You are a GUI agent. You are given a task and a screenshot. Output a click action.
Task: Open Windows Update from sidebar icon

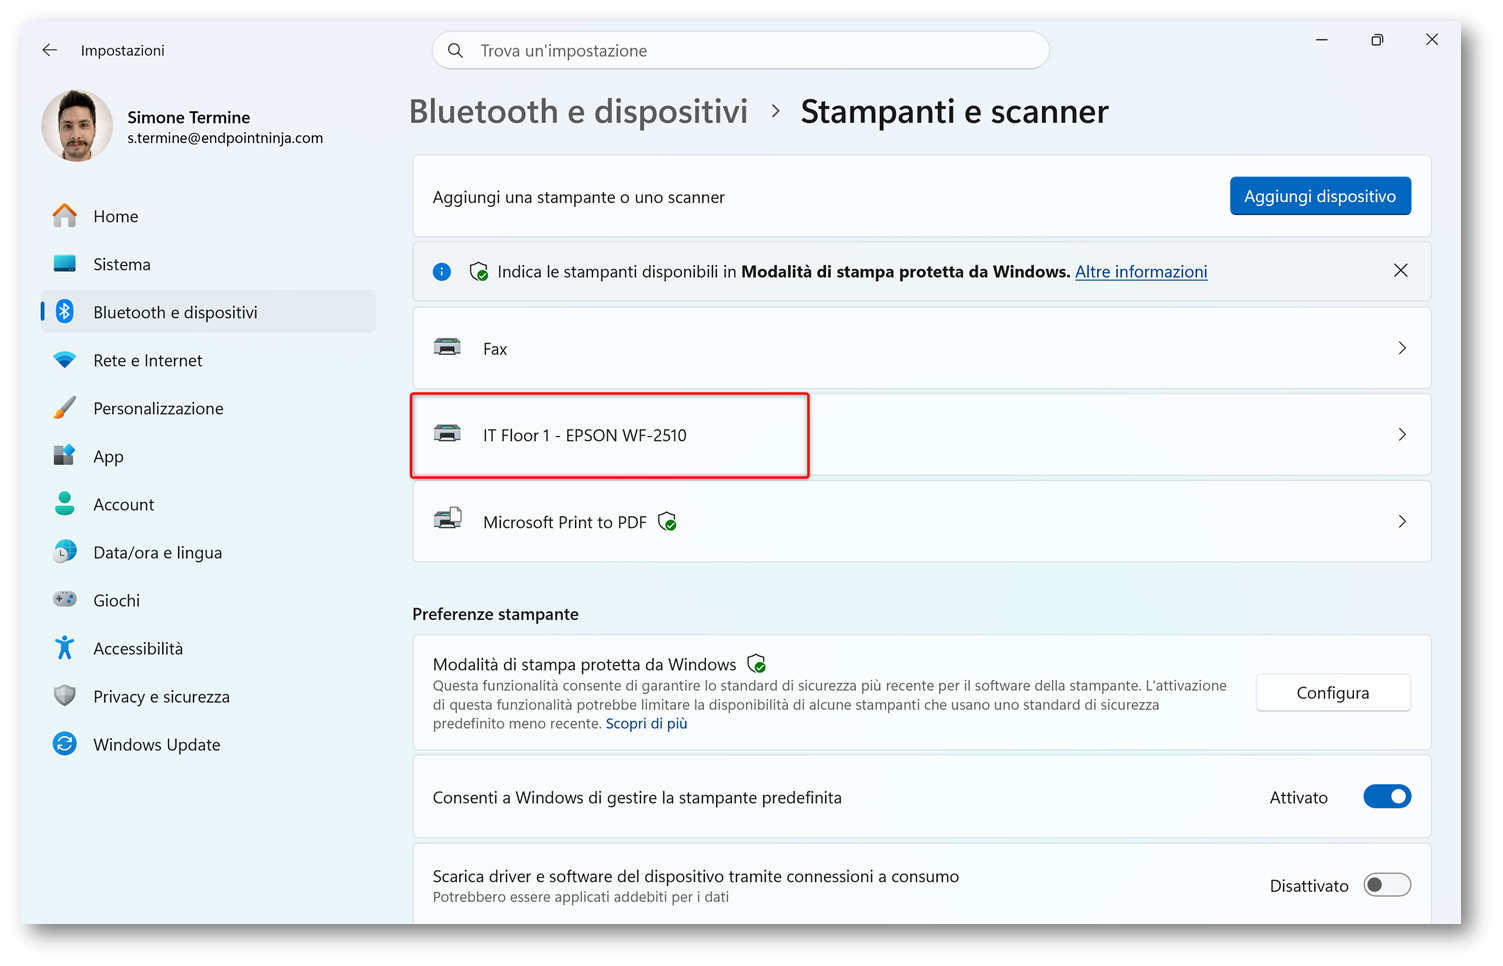(x=65, y=744)
